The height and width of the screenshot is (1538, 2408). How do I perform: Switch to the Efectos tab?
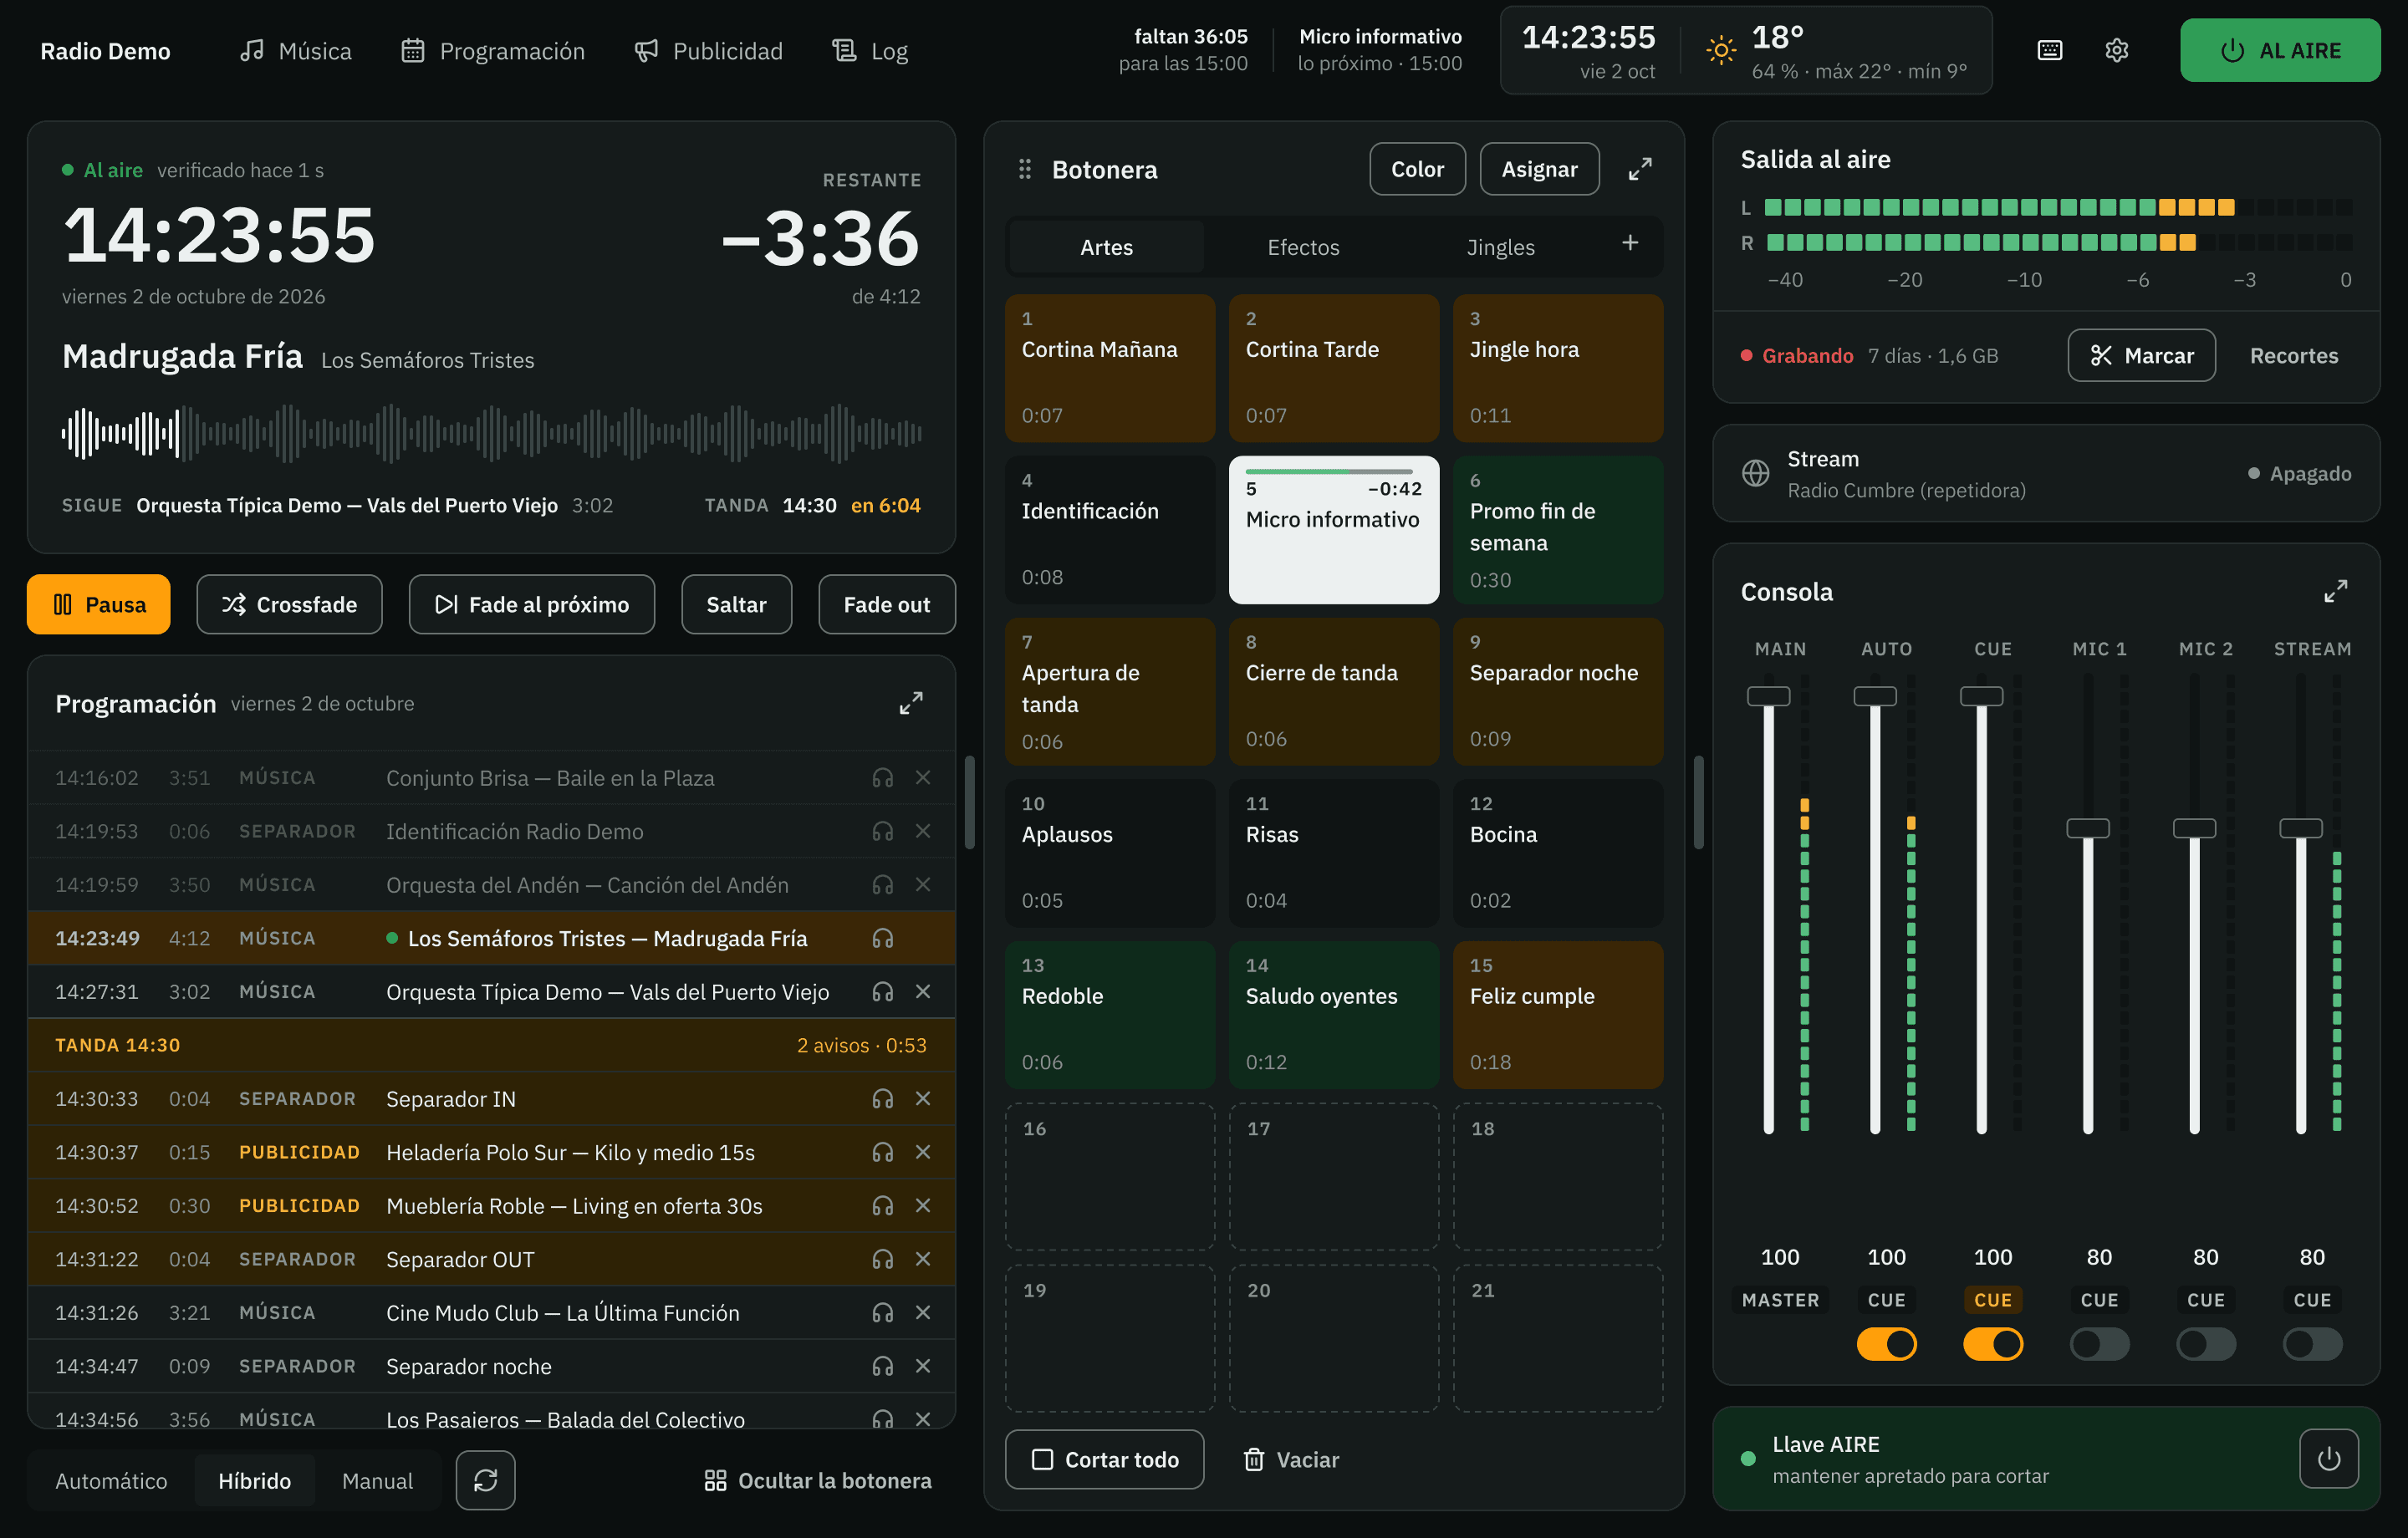tap(1303, 247)
